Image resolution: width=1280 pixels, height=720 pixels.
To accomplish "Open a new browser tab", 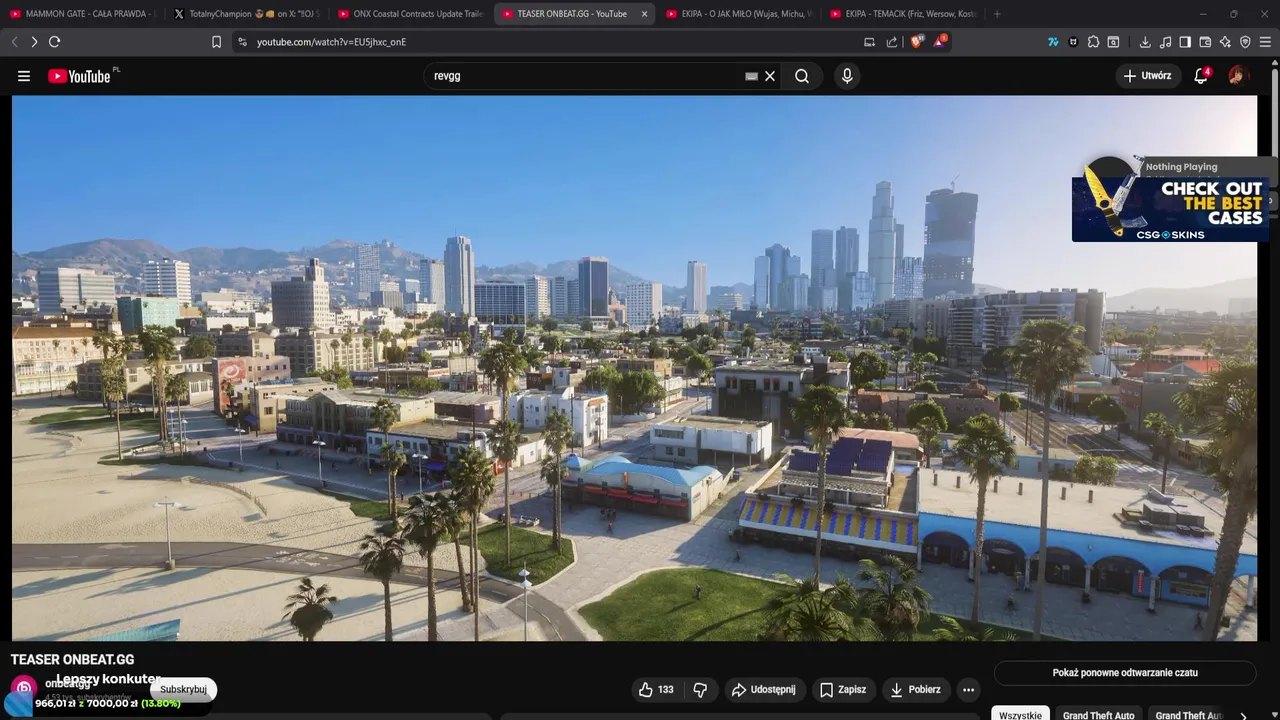I will coord(997,14).
